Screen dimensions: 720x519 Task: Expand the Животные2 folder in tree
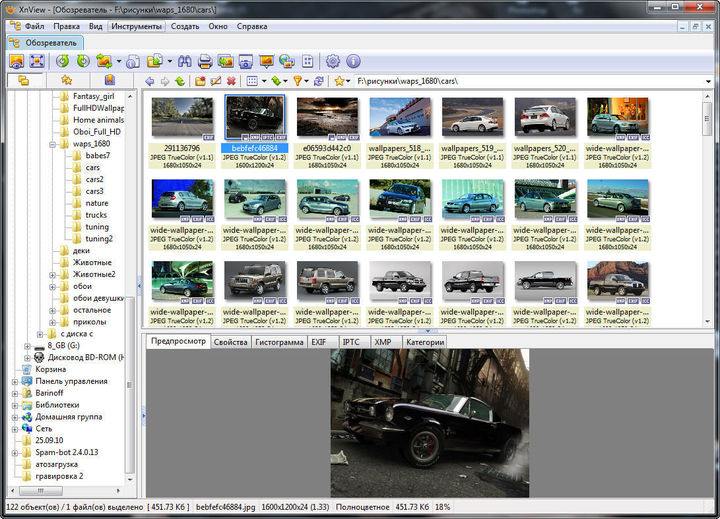[x=52, y=274]
